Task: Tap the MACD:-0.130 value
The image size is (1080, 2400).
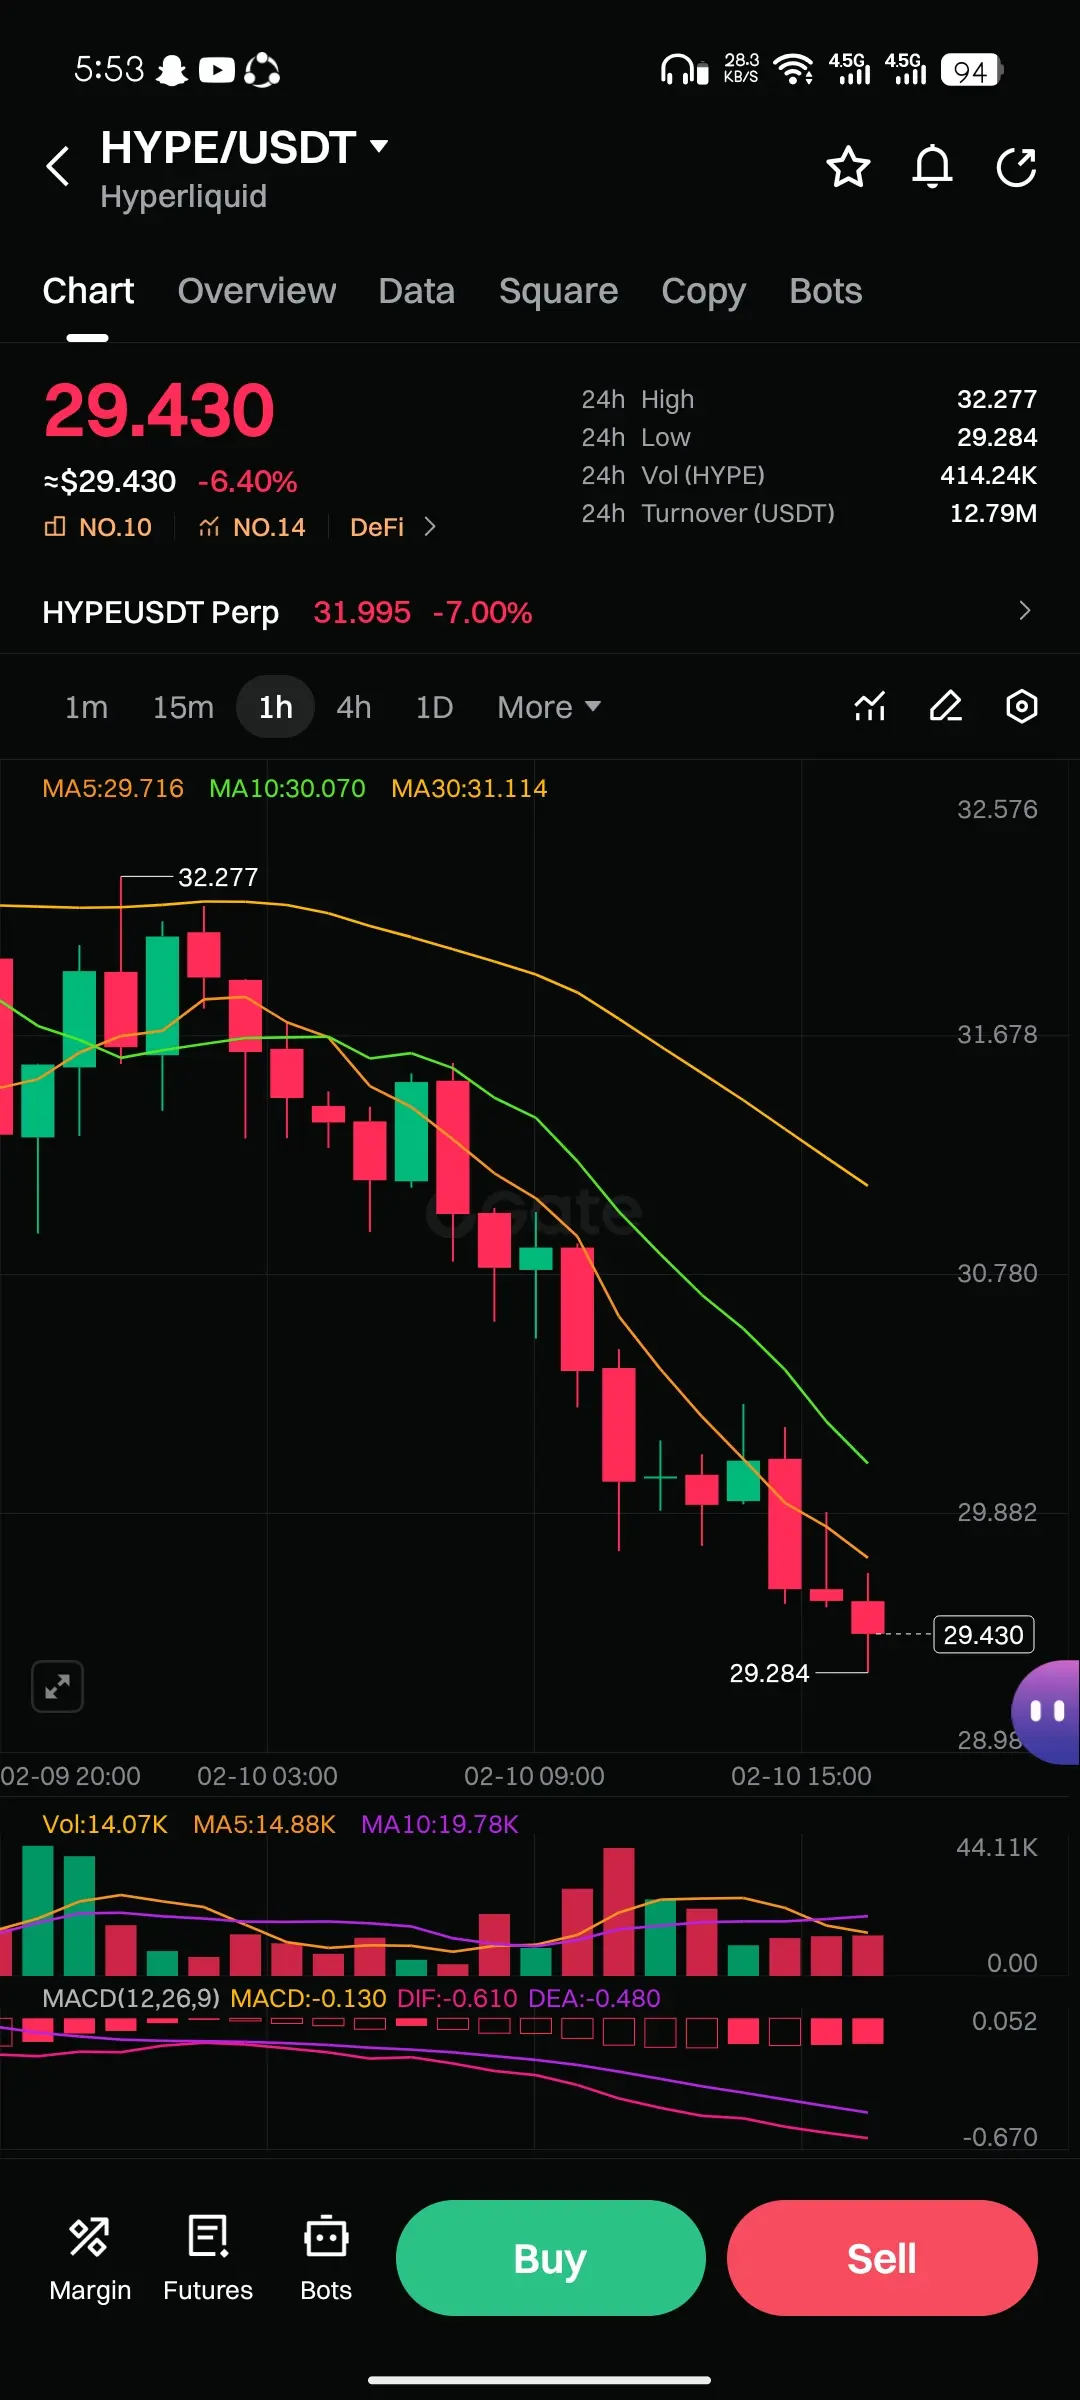Action: (x=308, y=1998)
